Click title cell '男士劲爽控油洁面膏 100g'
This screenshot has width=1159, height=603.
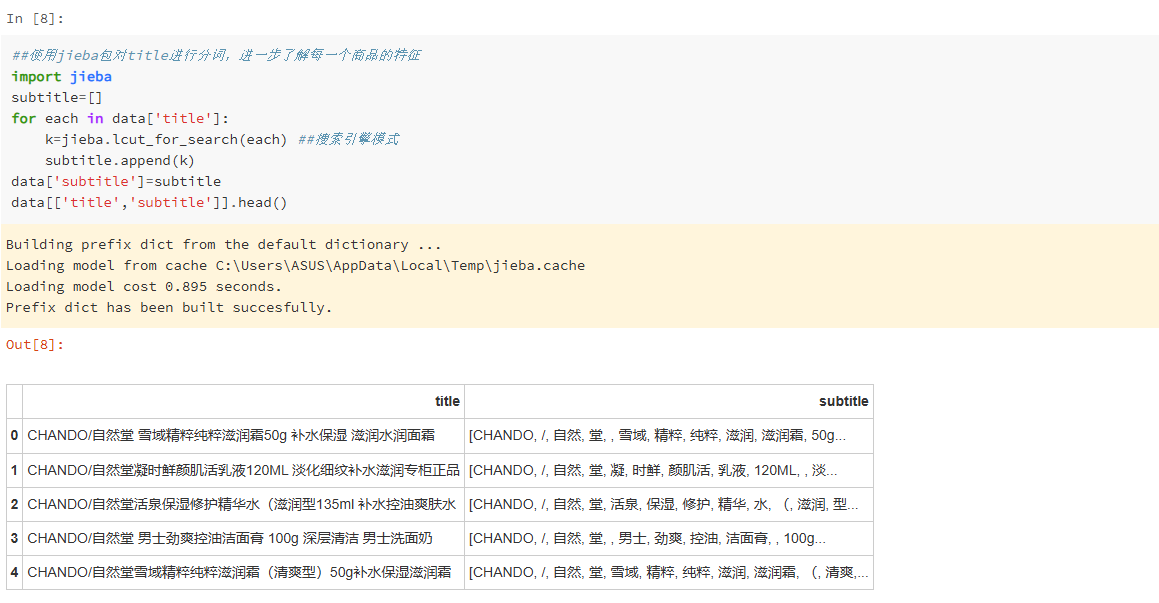coord(243,539)
